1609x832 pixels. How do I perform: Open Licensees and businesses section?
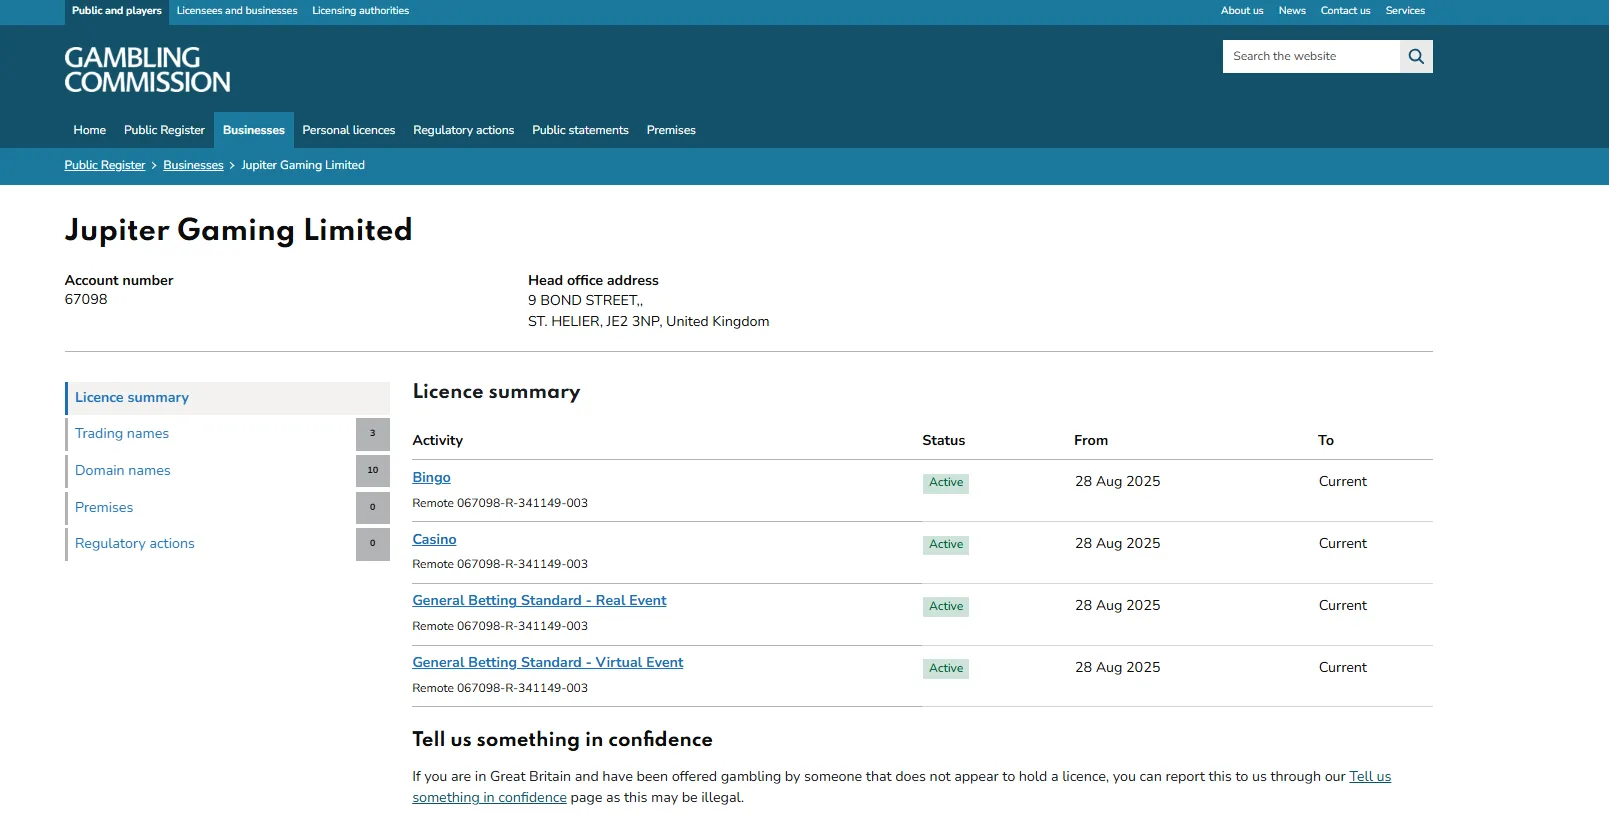237,11
